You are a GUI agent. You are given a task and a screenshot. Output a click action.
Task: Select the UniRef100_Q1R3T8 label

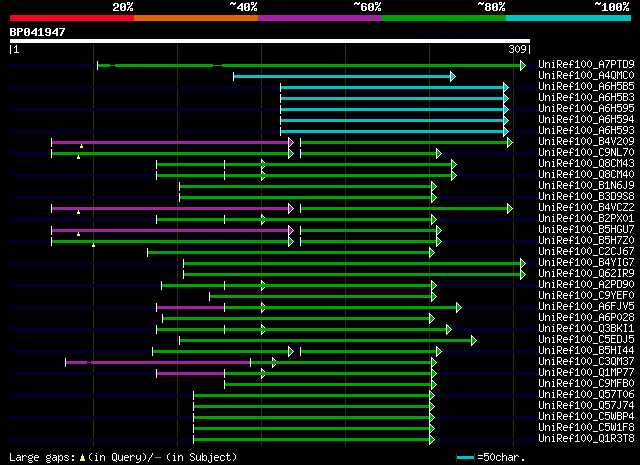(x=586, y=439)
